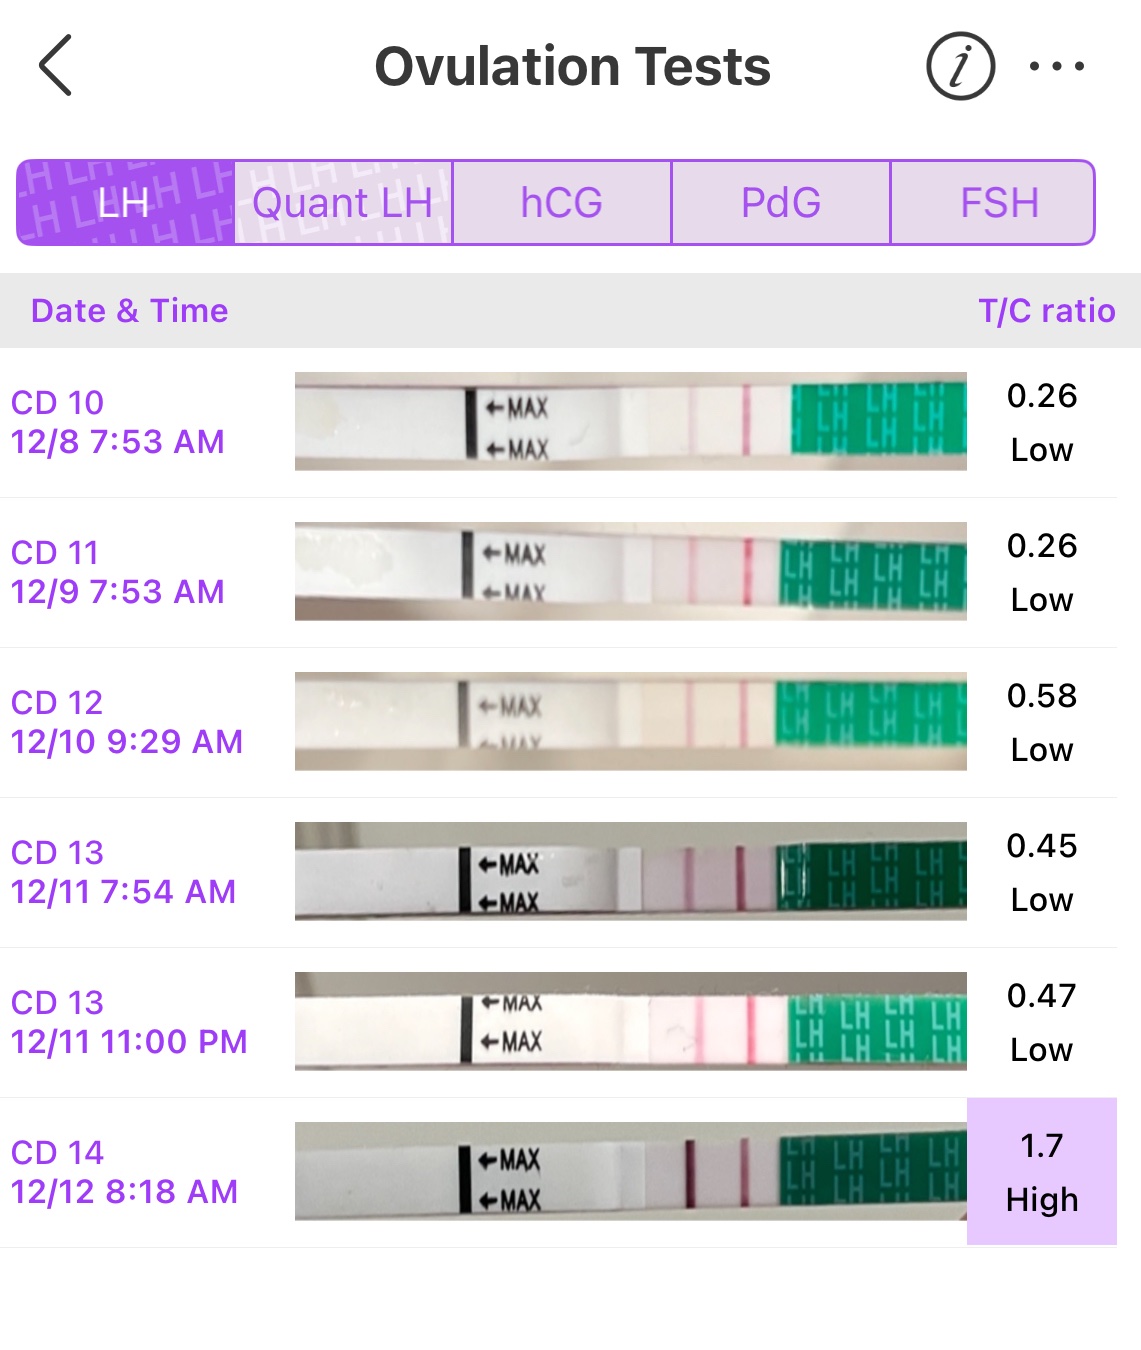Open CD 11 test strip photo
This screenshot has height=1350, width=1141.
630,571
